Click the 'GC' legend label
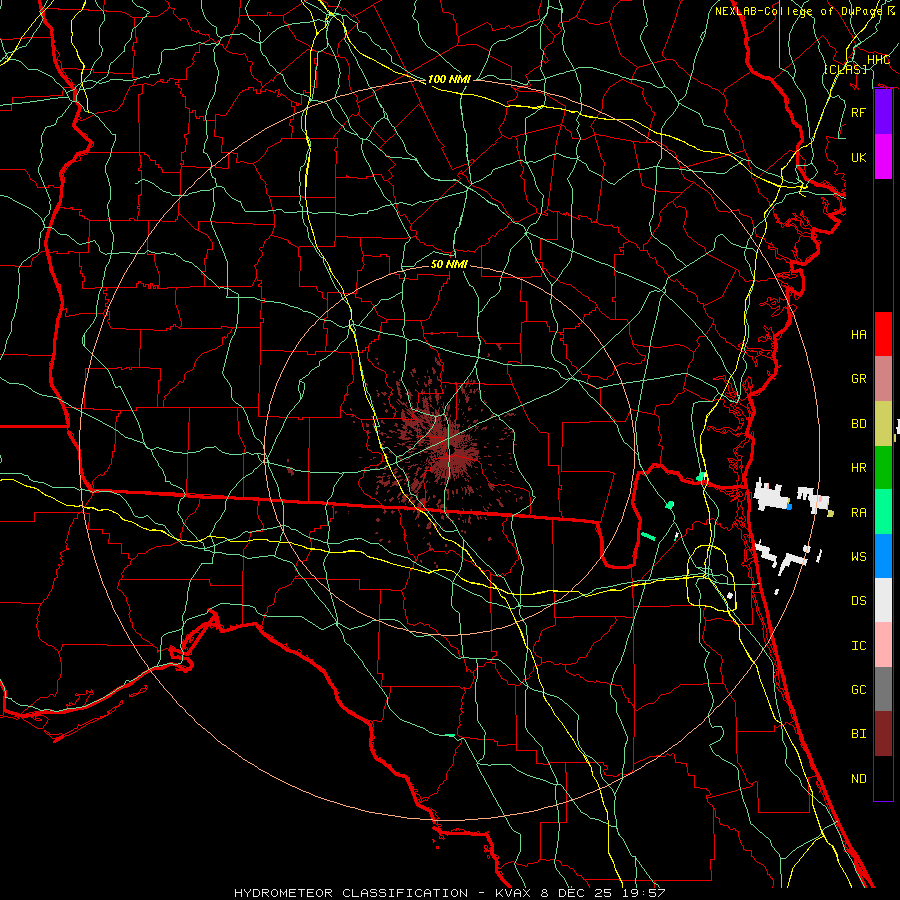The width and height of the screenshot is (900, 900). click(858, 690)
